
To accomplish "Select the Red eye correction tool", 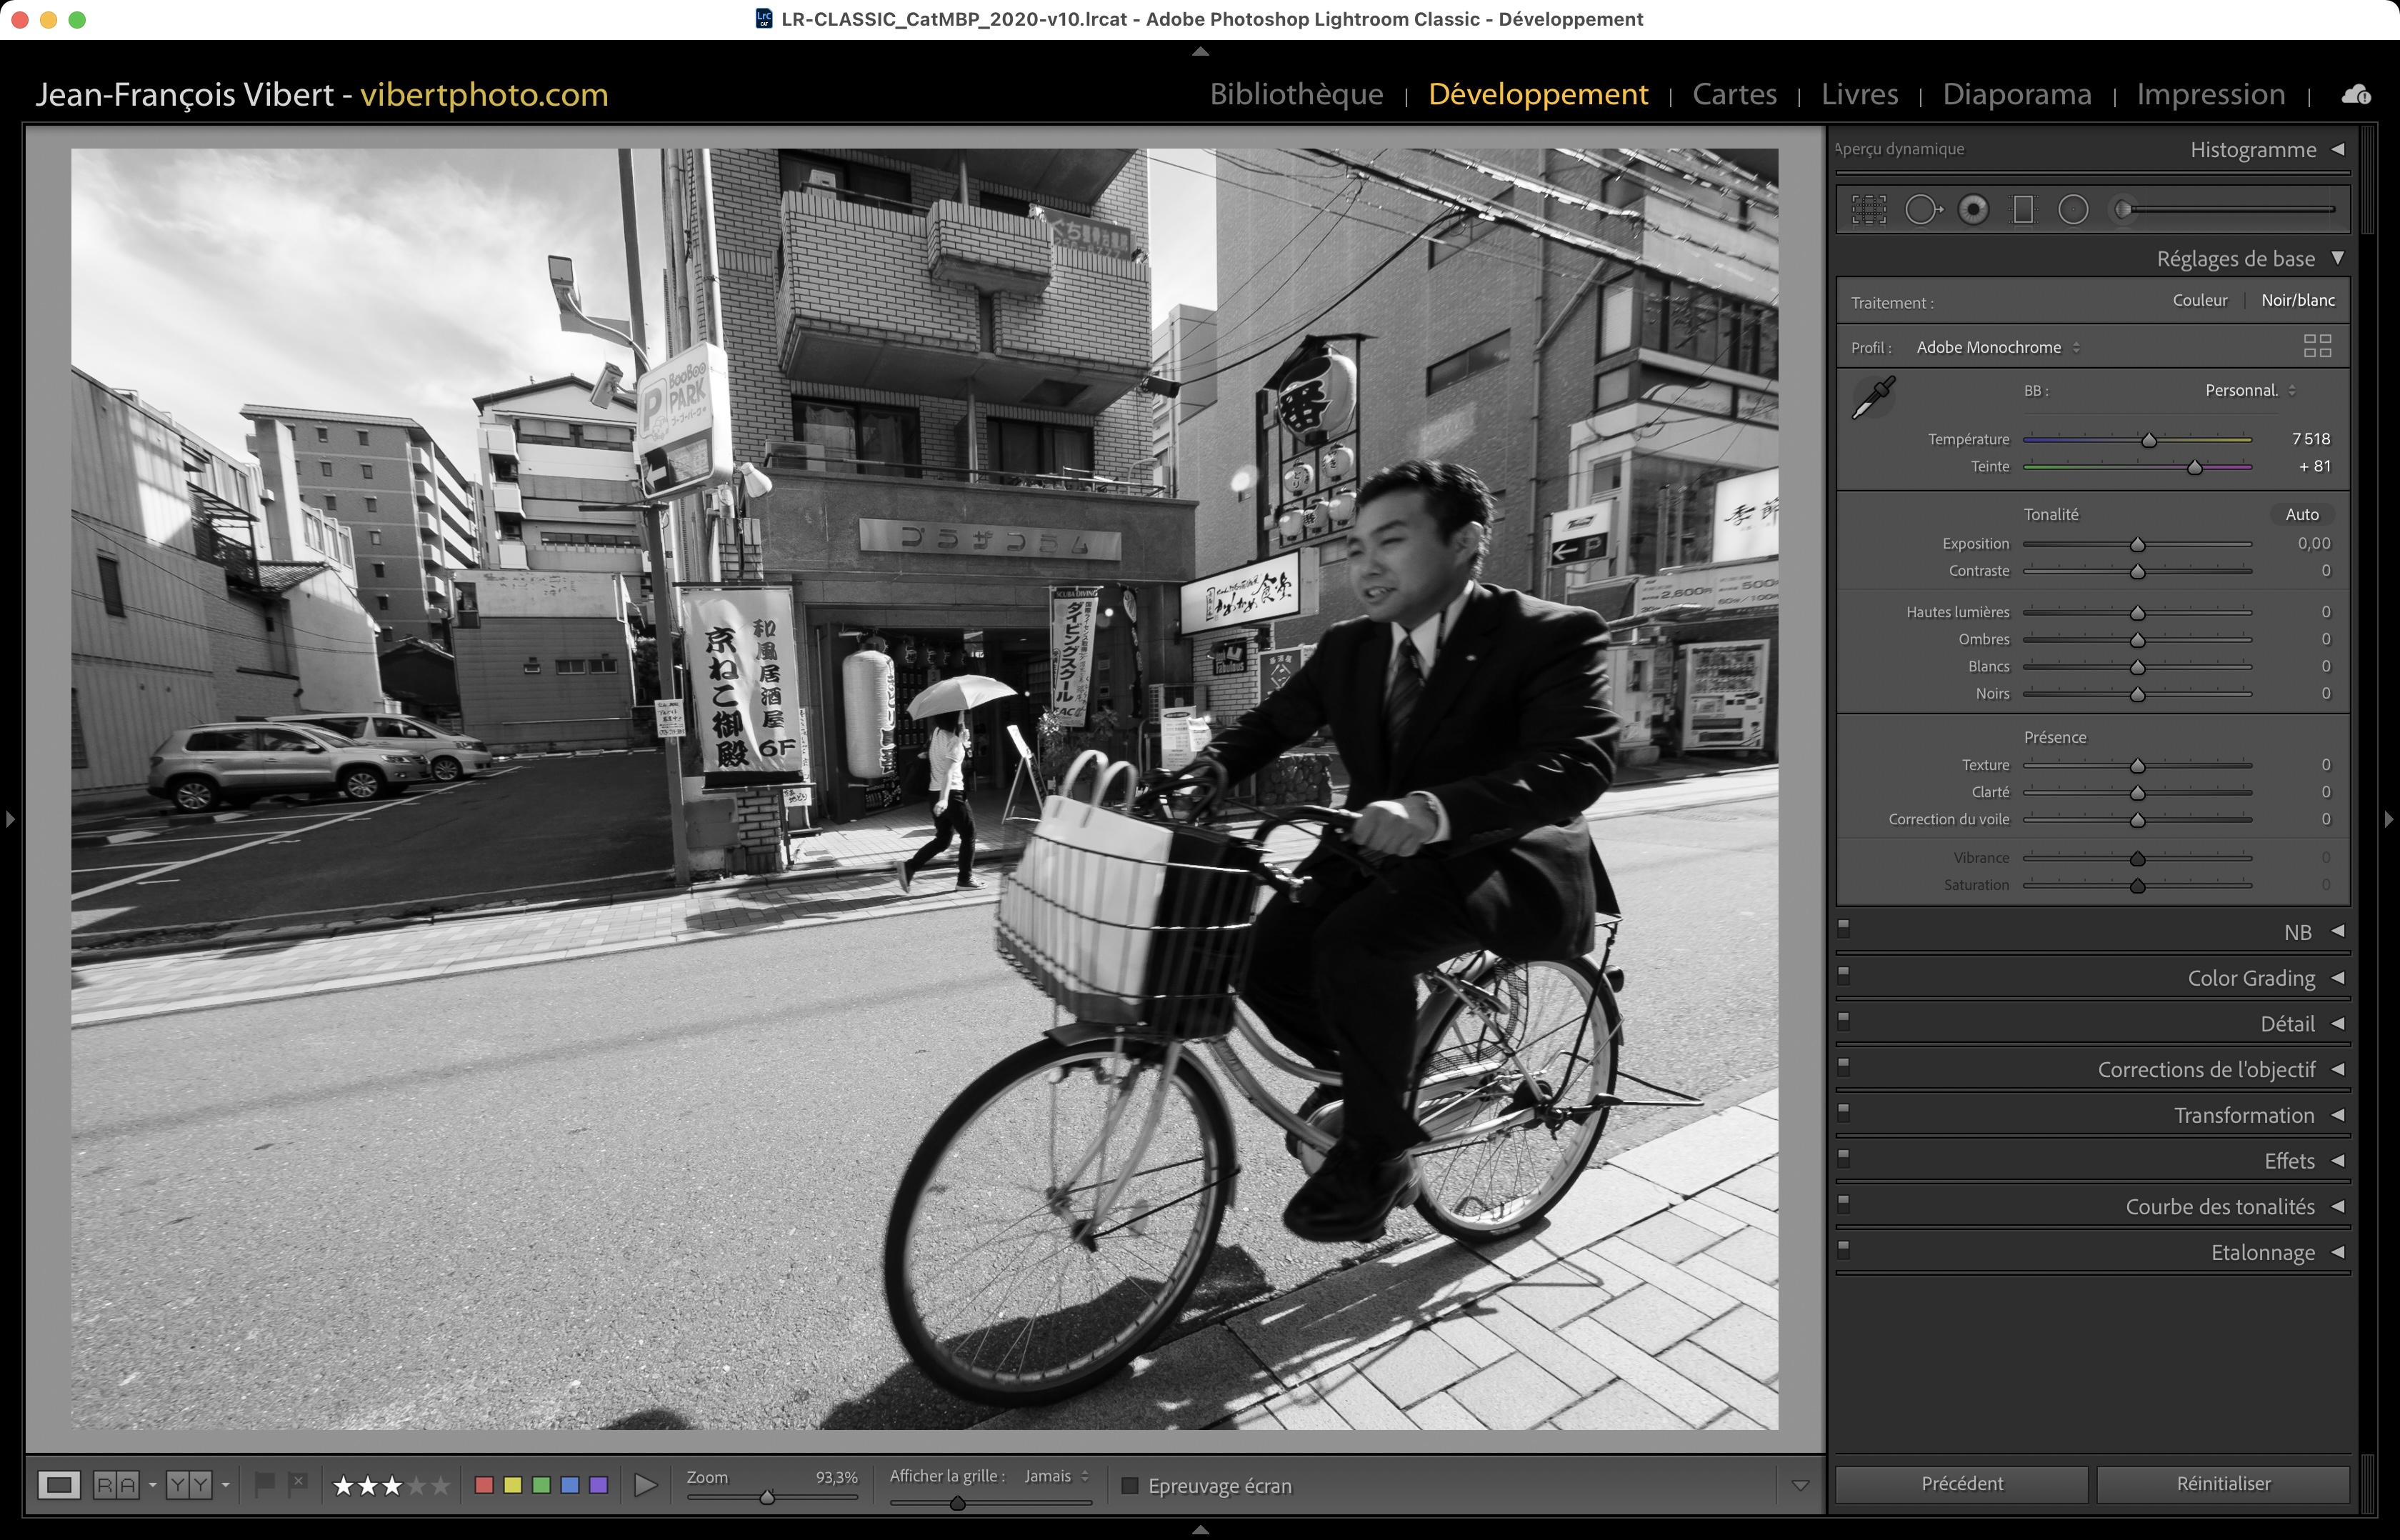I will [x=1973, y=210].
